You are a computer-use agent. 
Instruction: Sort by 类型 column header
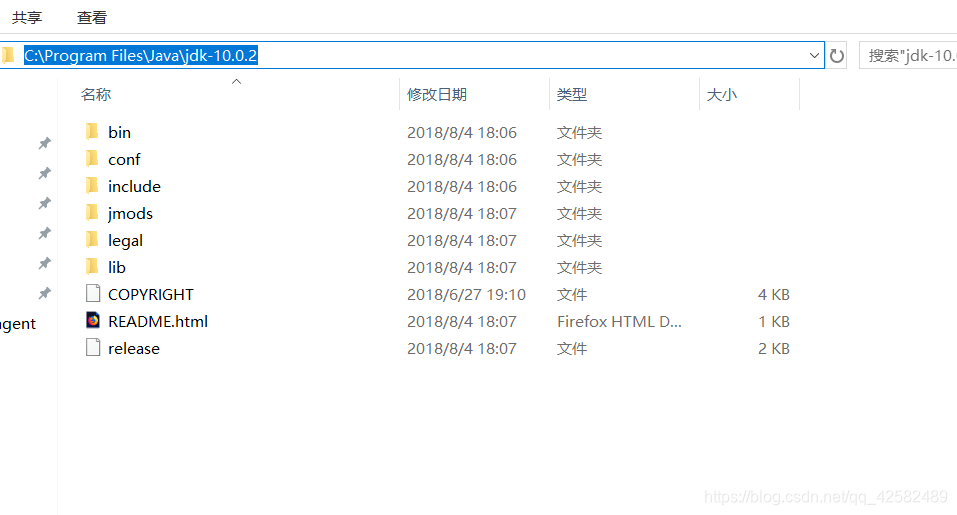click(x=572, y=95)
